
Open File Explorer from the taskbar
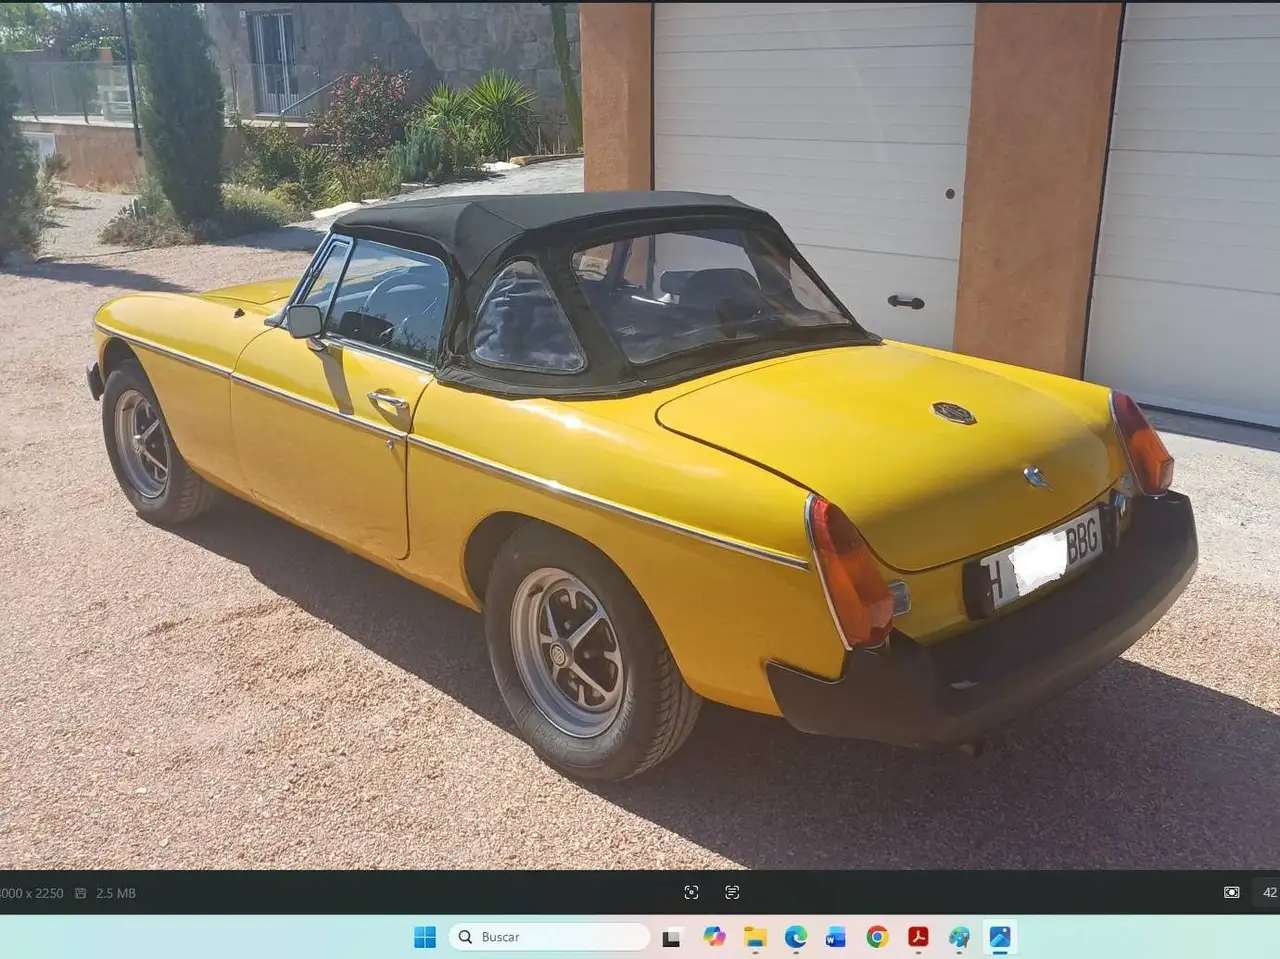(x=755, y=937)
